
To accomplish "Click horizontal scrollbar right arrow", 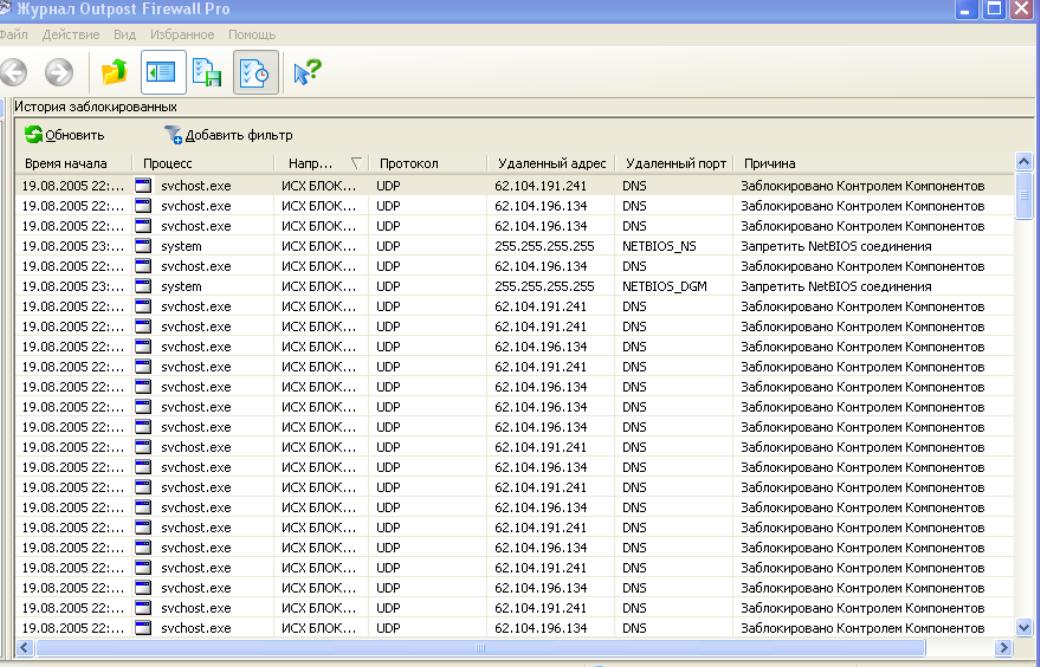I will click(x=1004, y=647).
